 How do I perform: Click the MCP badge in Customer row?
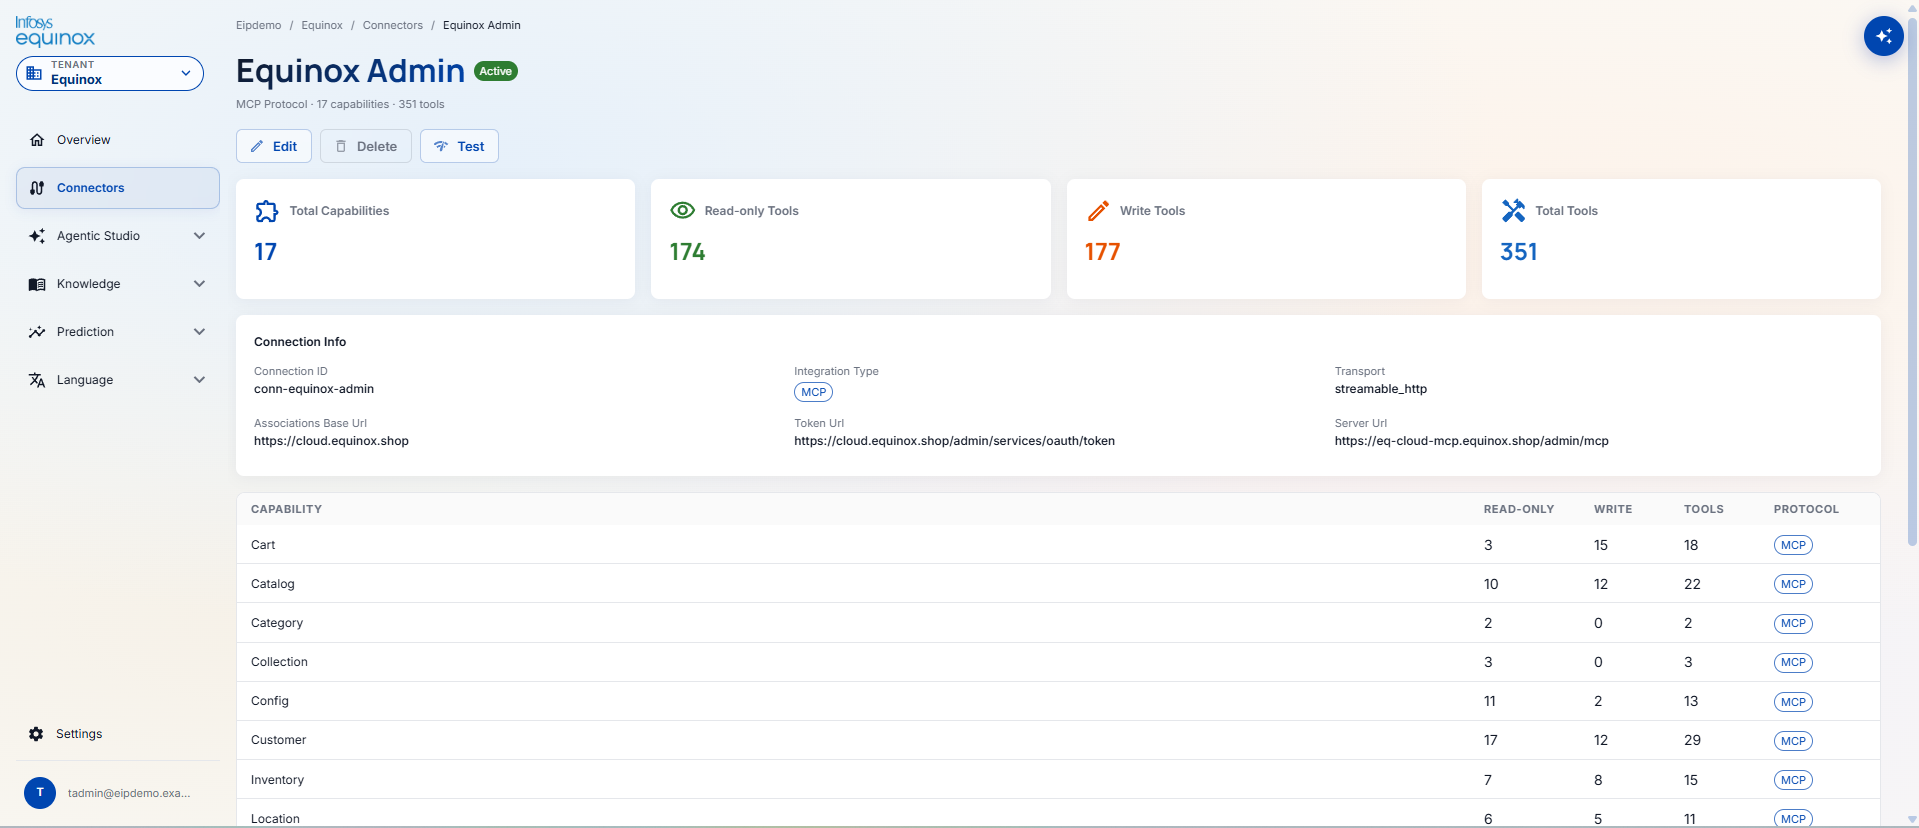(1793, 741)
